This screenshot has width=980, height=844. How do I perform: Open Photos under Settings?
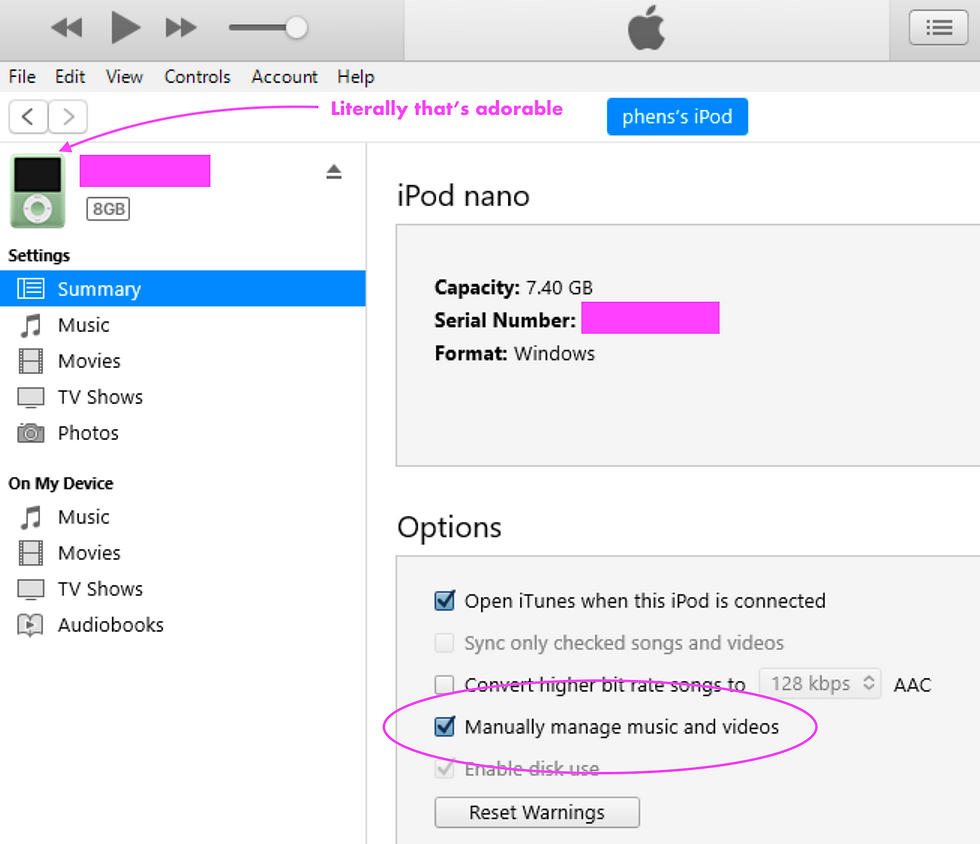[x=88, y=433]
